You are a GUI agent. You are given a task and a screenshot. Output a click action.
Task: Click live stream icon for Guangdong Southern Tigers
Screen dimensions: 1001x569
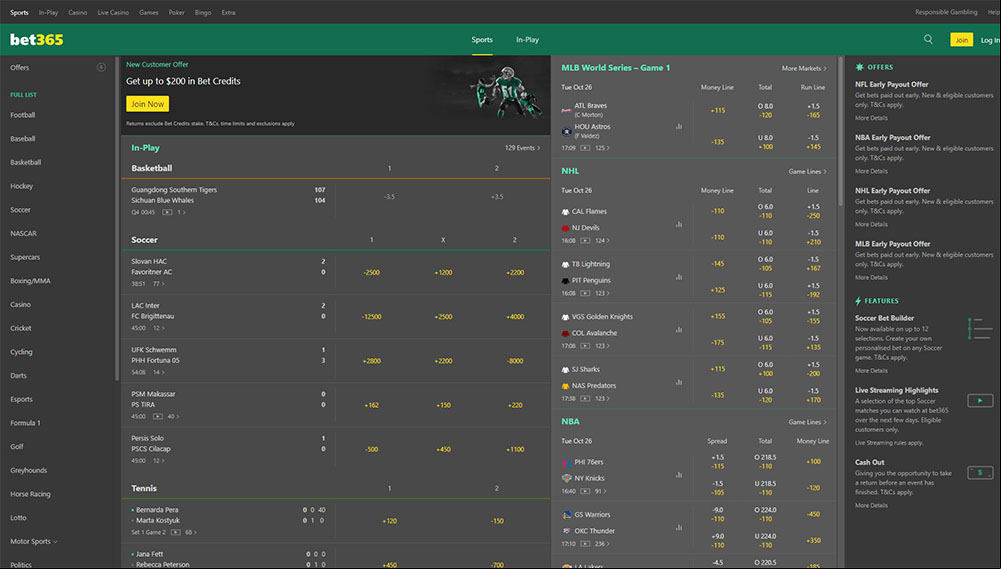pyautogui.click(x=167, y=212)
